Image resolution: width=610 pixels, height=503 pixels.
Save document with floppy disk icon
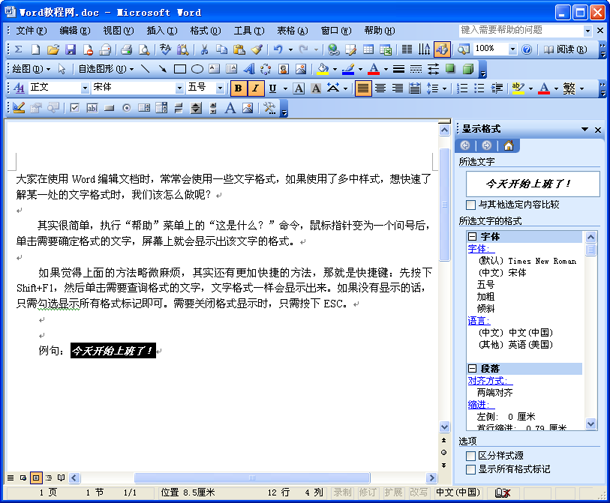click(70, 49)
